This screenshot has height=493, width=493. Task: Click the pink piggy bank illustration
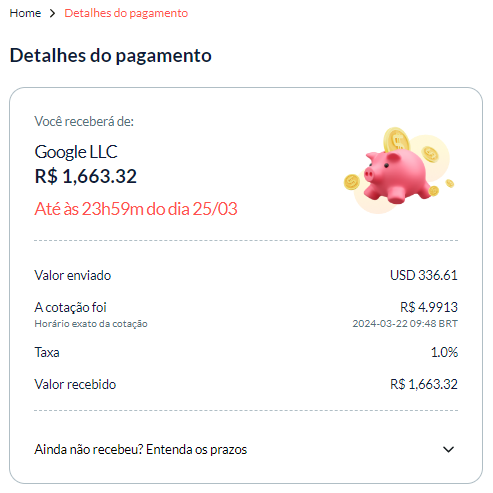click(x=397, y=176)
